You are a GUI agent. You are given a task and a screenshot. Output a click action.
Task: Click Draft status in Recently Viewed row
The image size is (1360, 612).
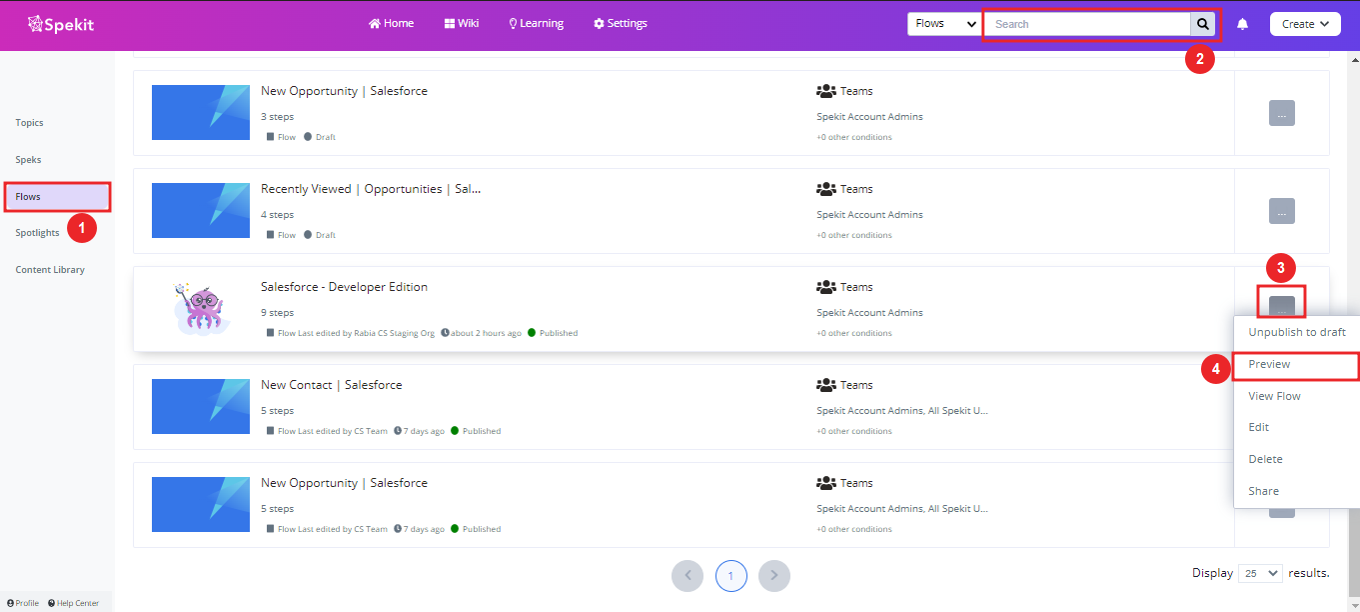click(x=320, y=235)
